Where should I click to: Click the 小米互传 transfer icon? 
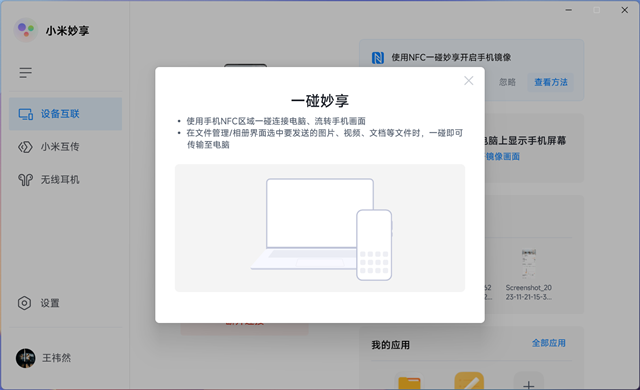pos(25,147)
